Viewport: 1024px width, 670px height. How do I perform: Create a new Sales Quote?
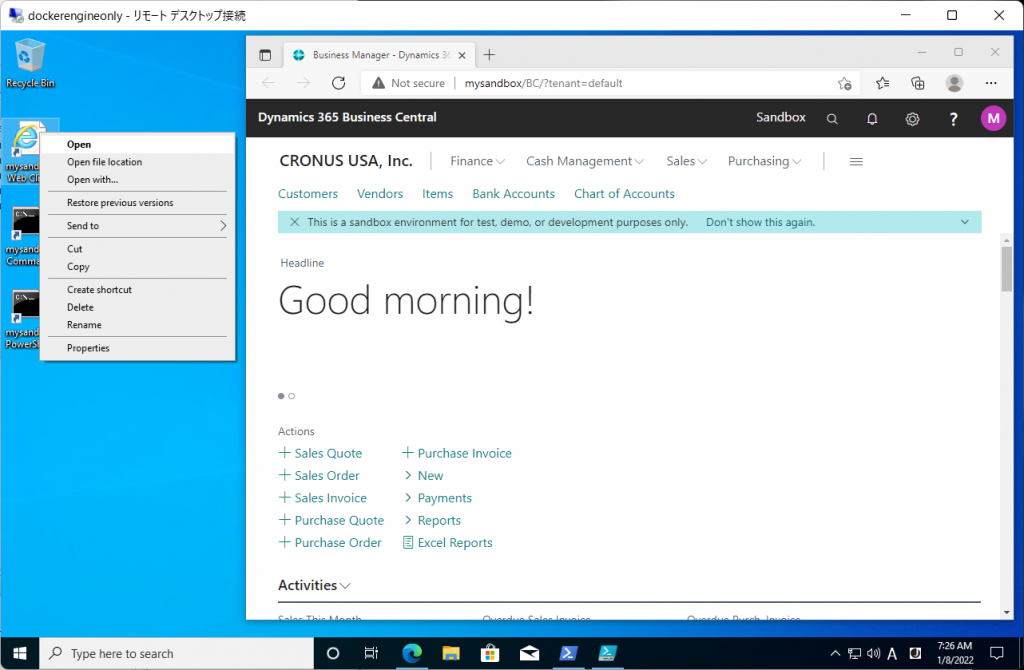click(320, 453)
